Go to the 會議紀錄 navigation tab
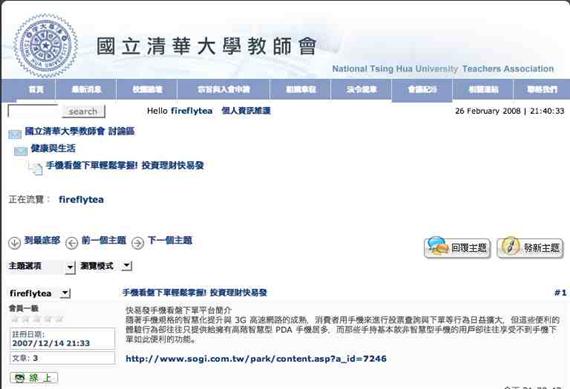 (422, 89)
